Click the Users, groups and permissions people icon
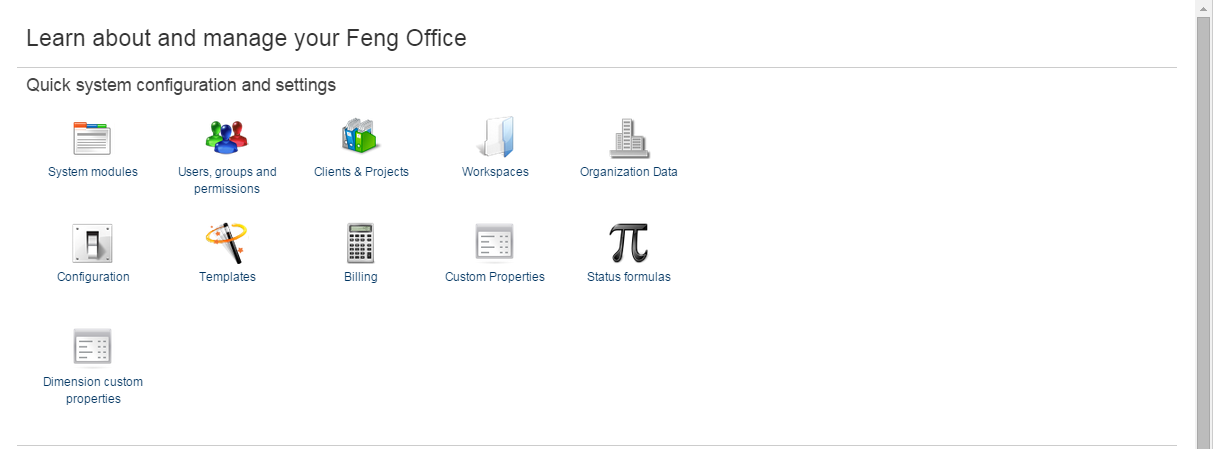This screenshot has height=449, width=1213. [227, 137]
